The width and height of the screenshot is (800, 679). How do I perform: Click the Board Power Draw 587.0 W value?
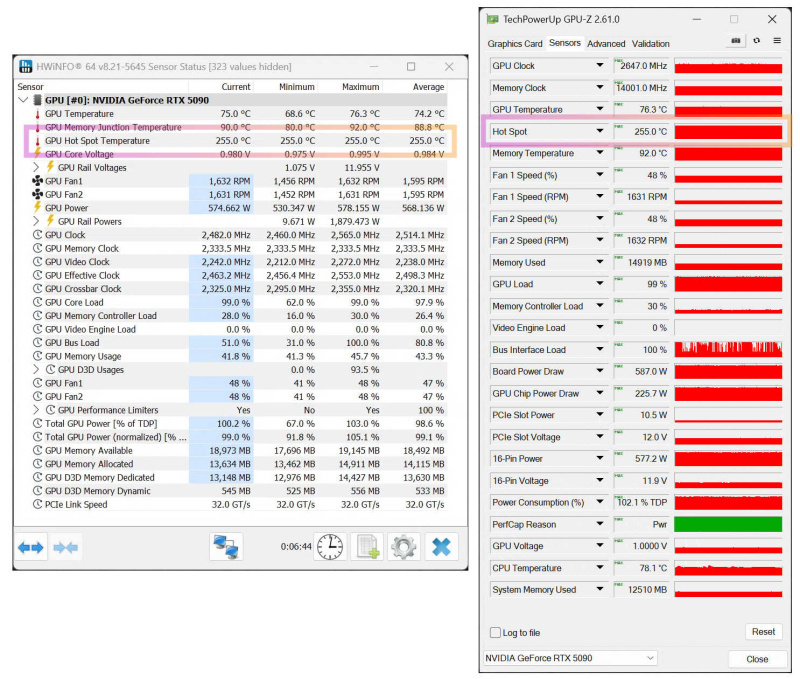[641, 371]
